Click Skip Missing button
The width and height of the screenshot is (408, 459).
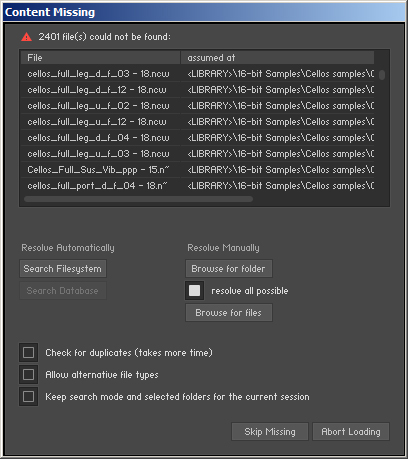click(270, 432)
